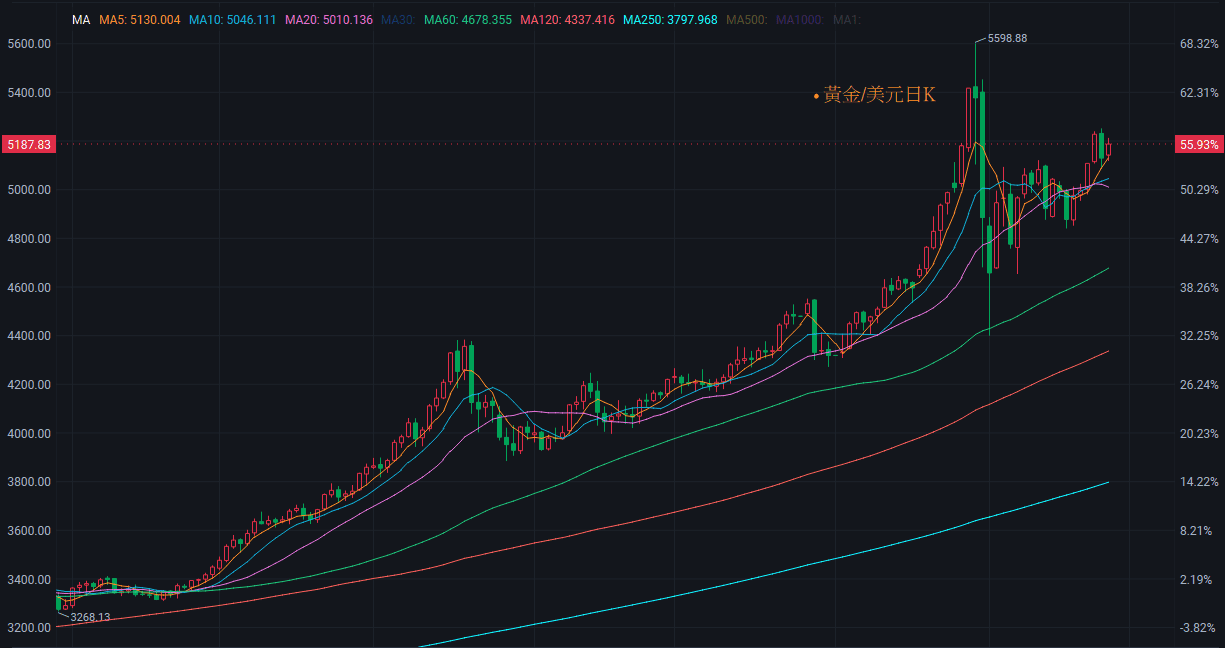
Task: Click the 4000.00 price axis label
Action: (x=28, y=434)
